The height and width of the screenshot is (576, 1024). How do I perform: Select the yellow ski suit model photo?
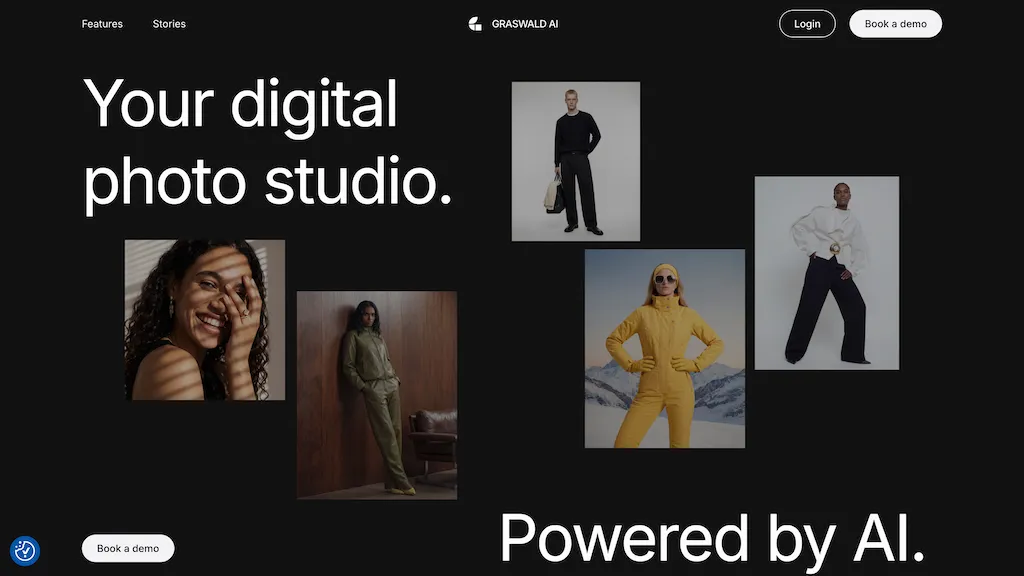[x=664, y=348]
